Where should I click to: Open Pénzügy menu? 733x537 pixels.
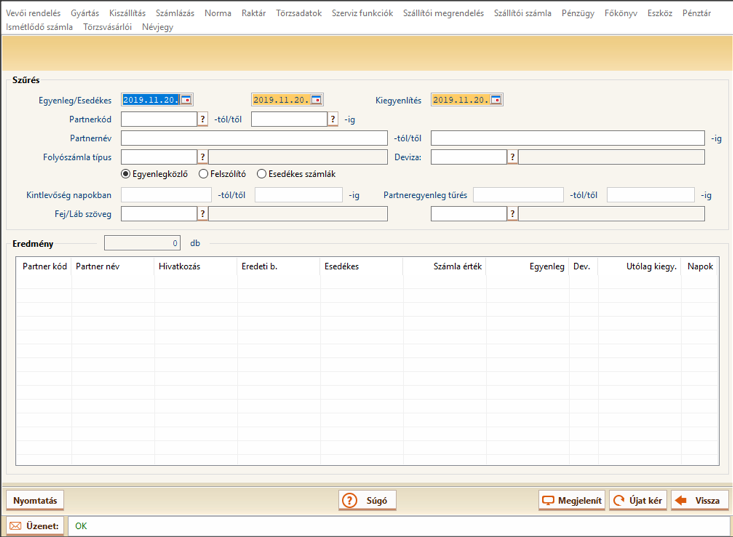point(578,13)
